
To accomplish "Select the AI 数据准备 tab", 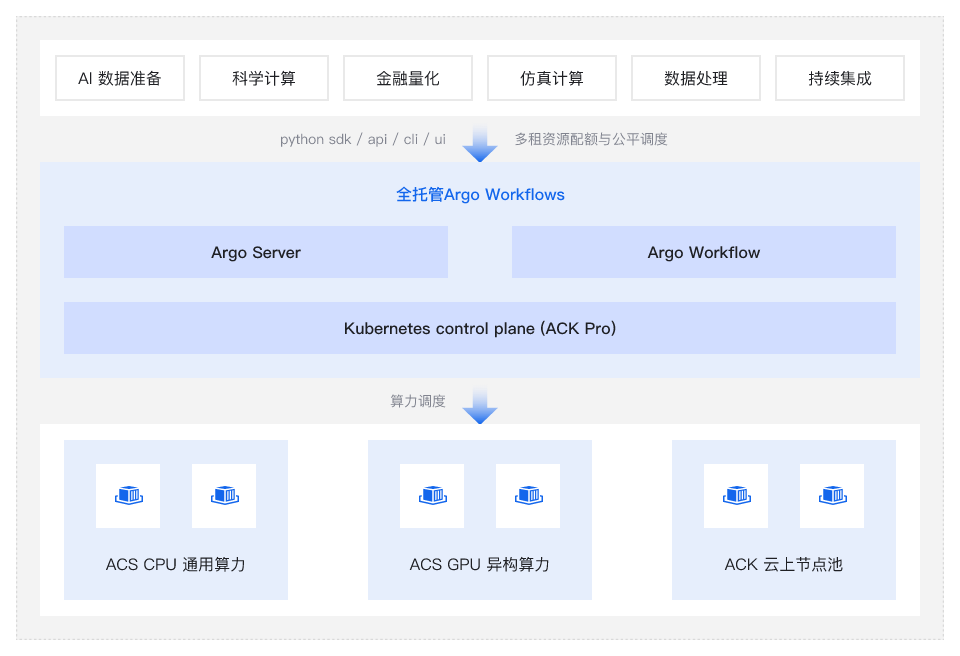I will pos(119,77).
